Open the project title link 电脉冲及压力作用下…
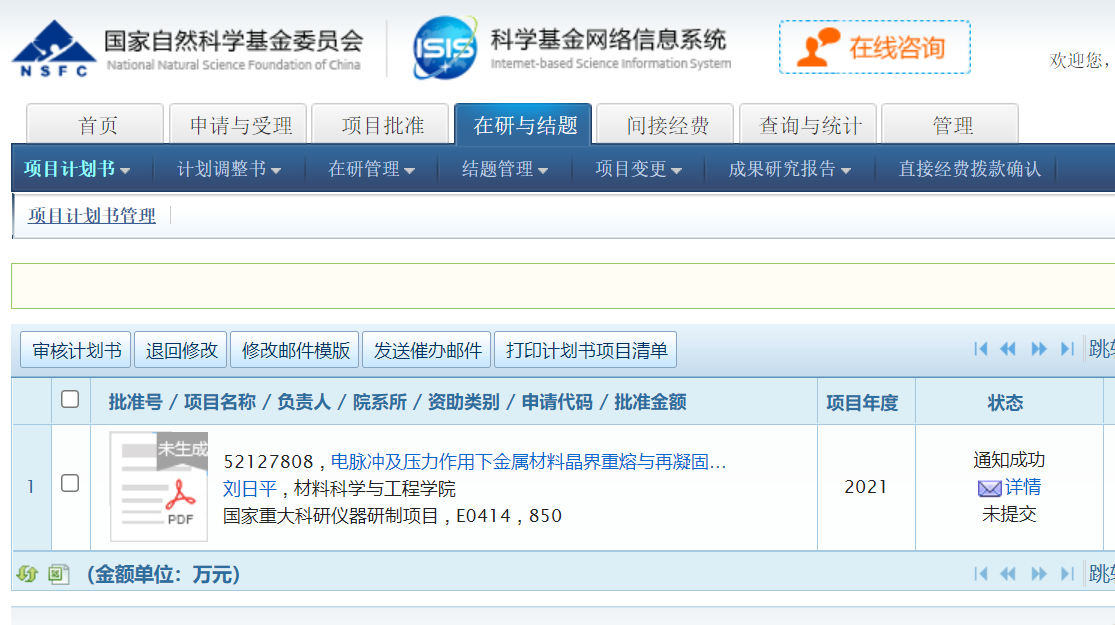1115x625 pixels. [x=528, y=462]
